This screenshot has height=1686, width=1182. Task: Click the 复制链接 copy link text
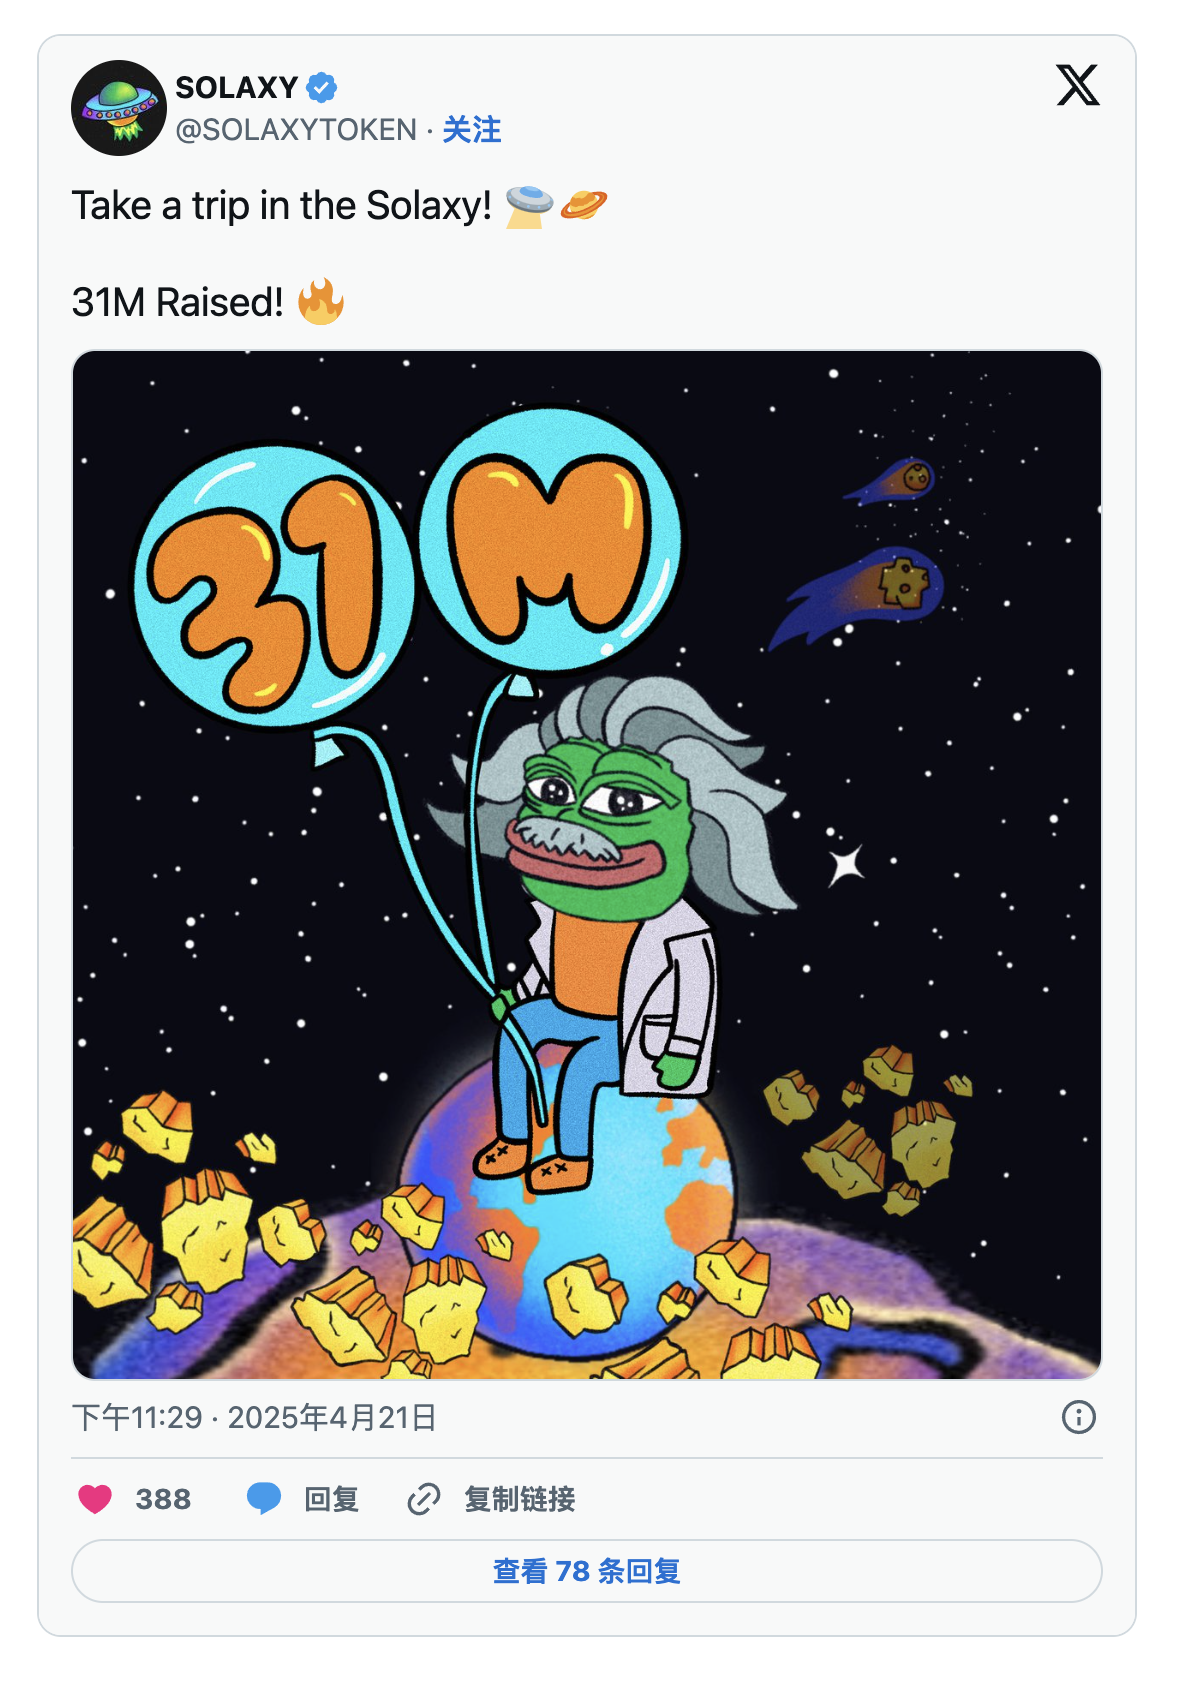520,1499
